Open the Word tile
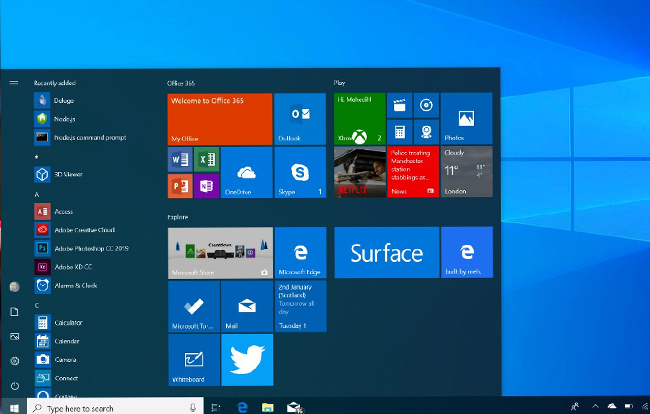This screenshot has height=414, width=650. click(x=180, y=159)
